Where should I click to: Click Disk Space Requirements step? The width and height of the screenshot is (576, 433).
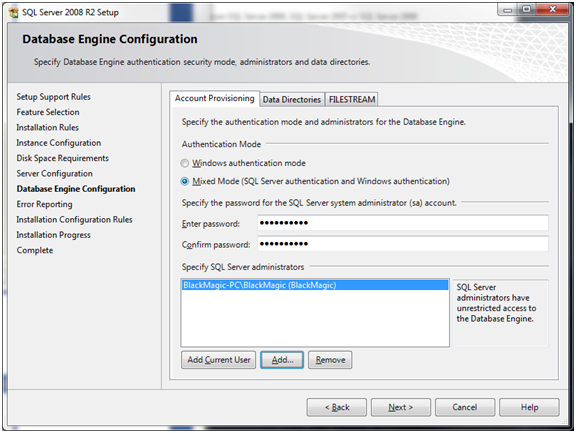(x=62, y=158)
